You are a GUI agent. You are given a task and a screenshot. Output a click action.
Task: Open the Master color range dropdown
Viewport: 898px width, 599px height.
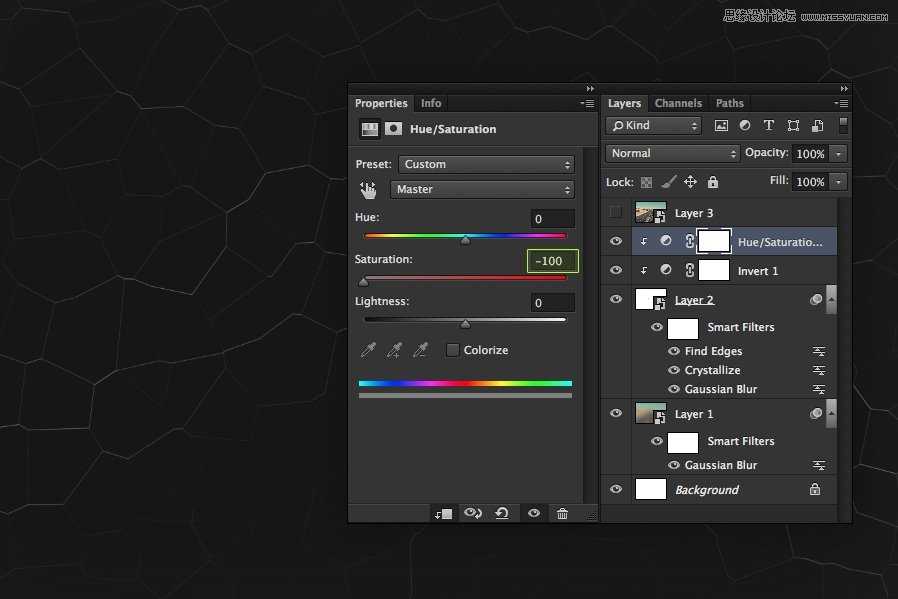(x=482, y=190)
